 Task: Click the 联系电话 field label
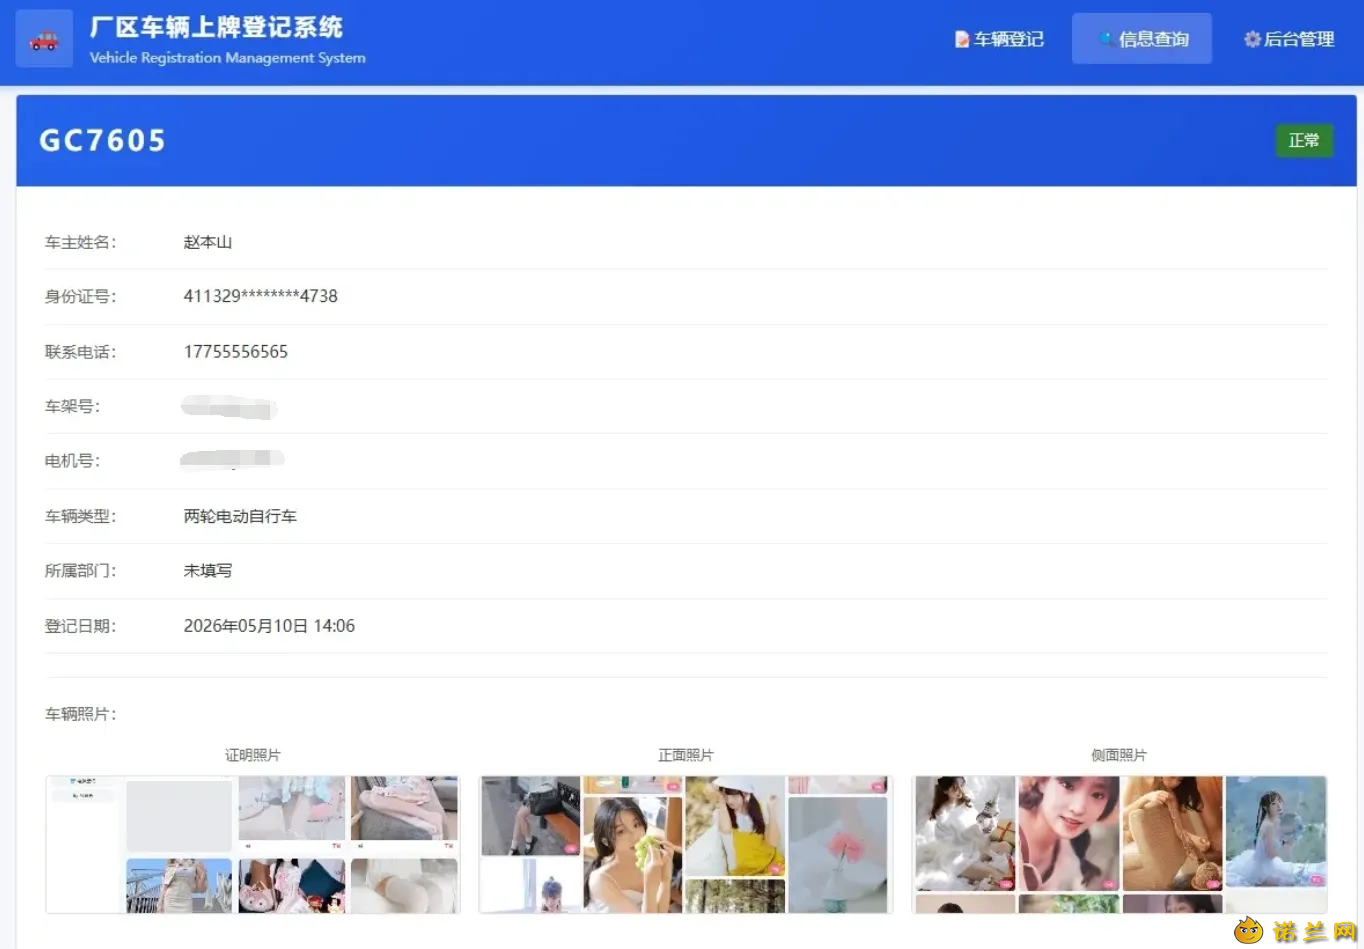point(80,352)
